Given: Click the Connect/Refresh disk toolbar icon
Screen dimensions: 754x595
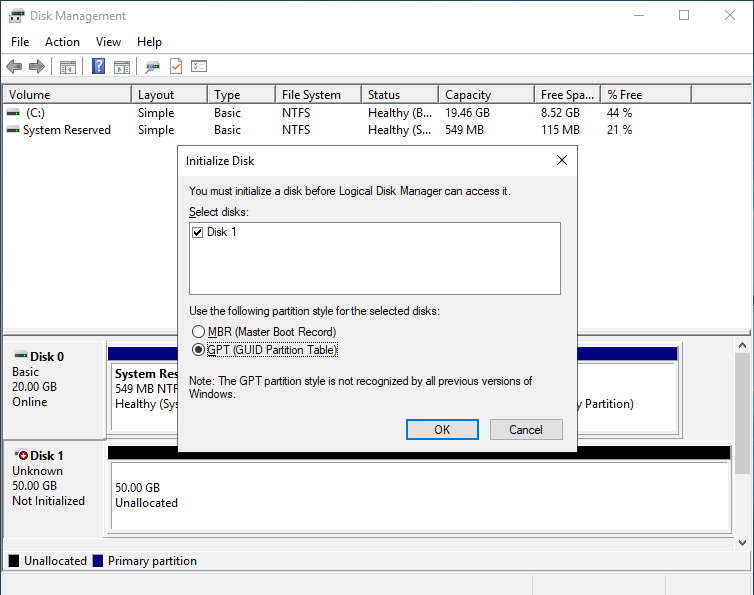Looking at the screenshot, I should pos(152,67).
